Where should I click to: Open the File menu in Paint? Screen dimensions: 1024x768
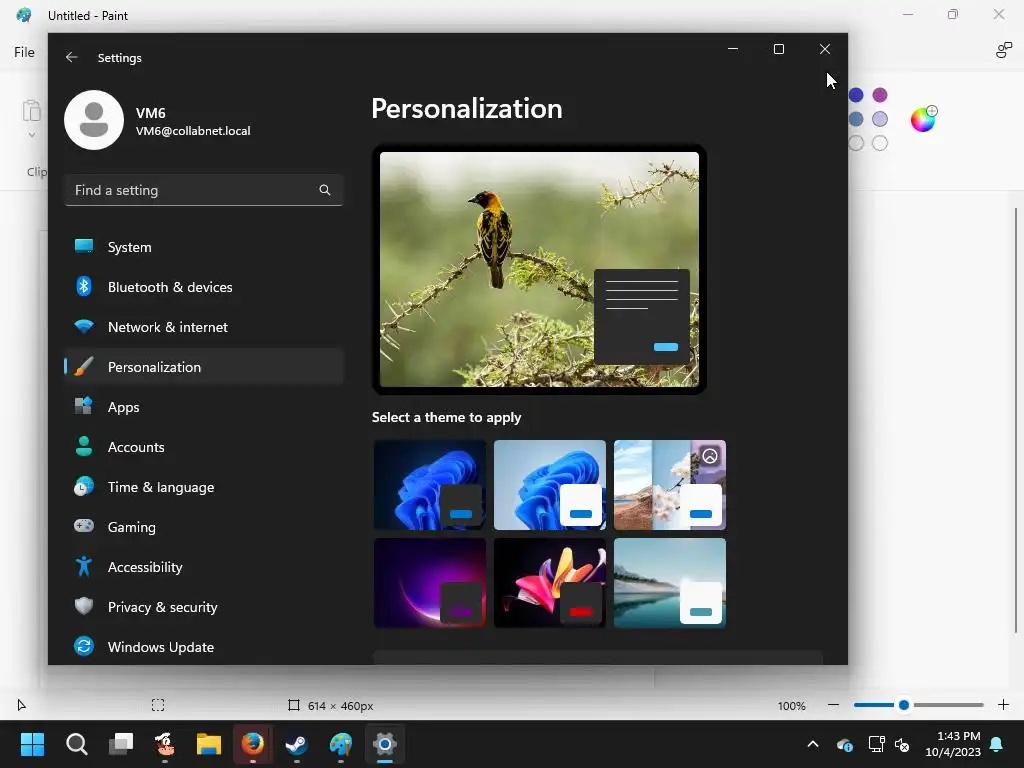click(x=24, y=52)
